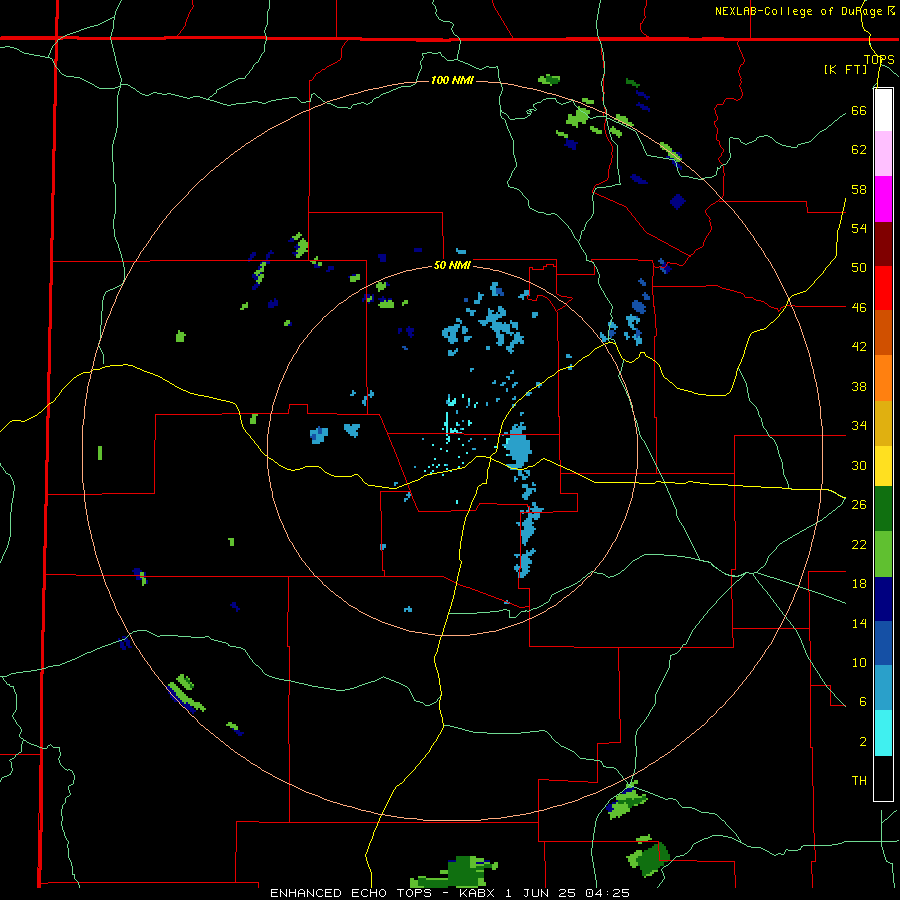
Task: Click the '1 JUN 25' date text
Action: (541, 893)
